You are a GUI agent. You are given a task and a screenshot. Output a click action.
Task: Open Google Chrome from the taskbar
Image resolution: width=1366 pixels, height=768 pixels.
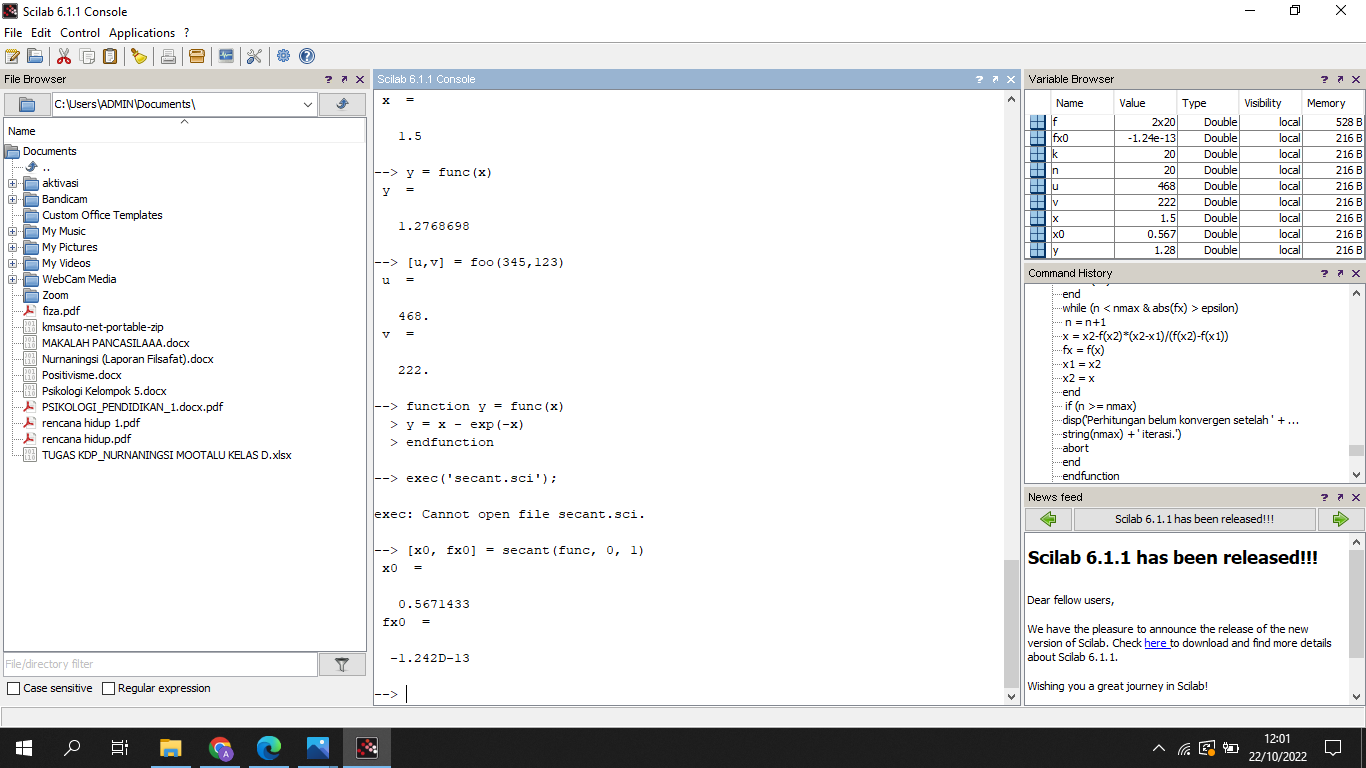[x=220, y=748]
